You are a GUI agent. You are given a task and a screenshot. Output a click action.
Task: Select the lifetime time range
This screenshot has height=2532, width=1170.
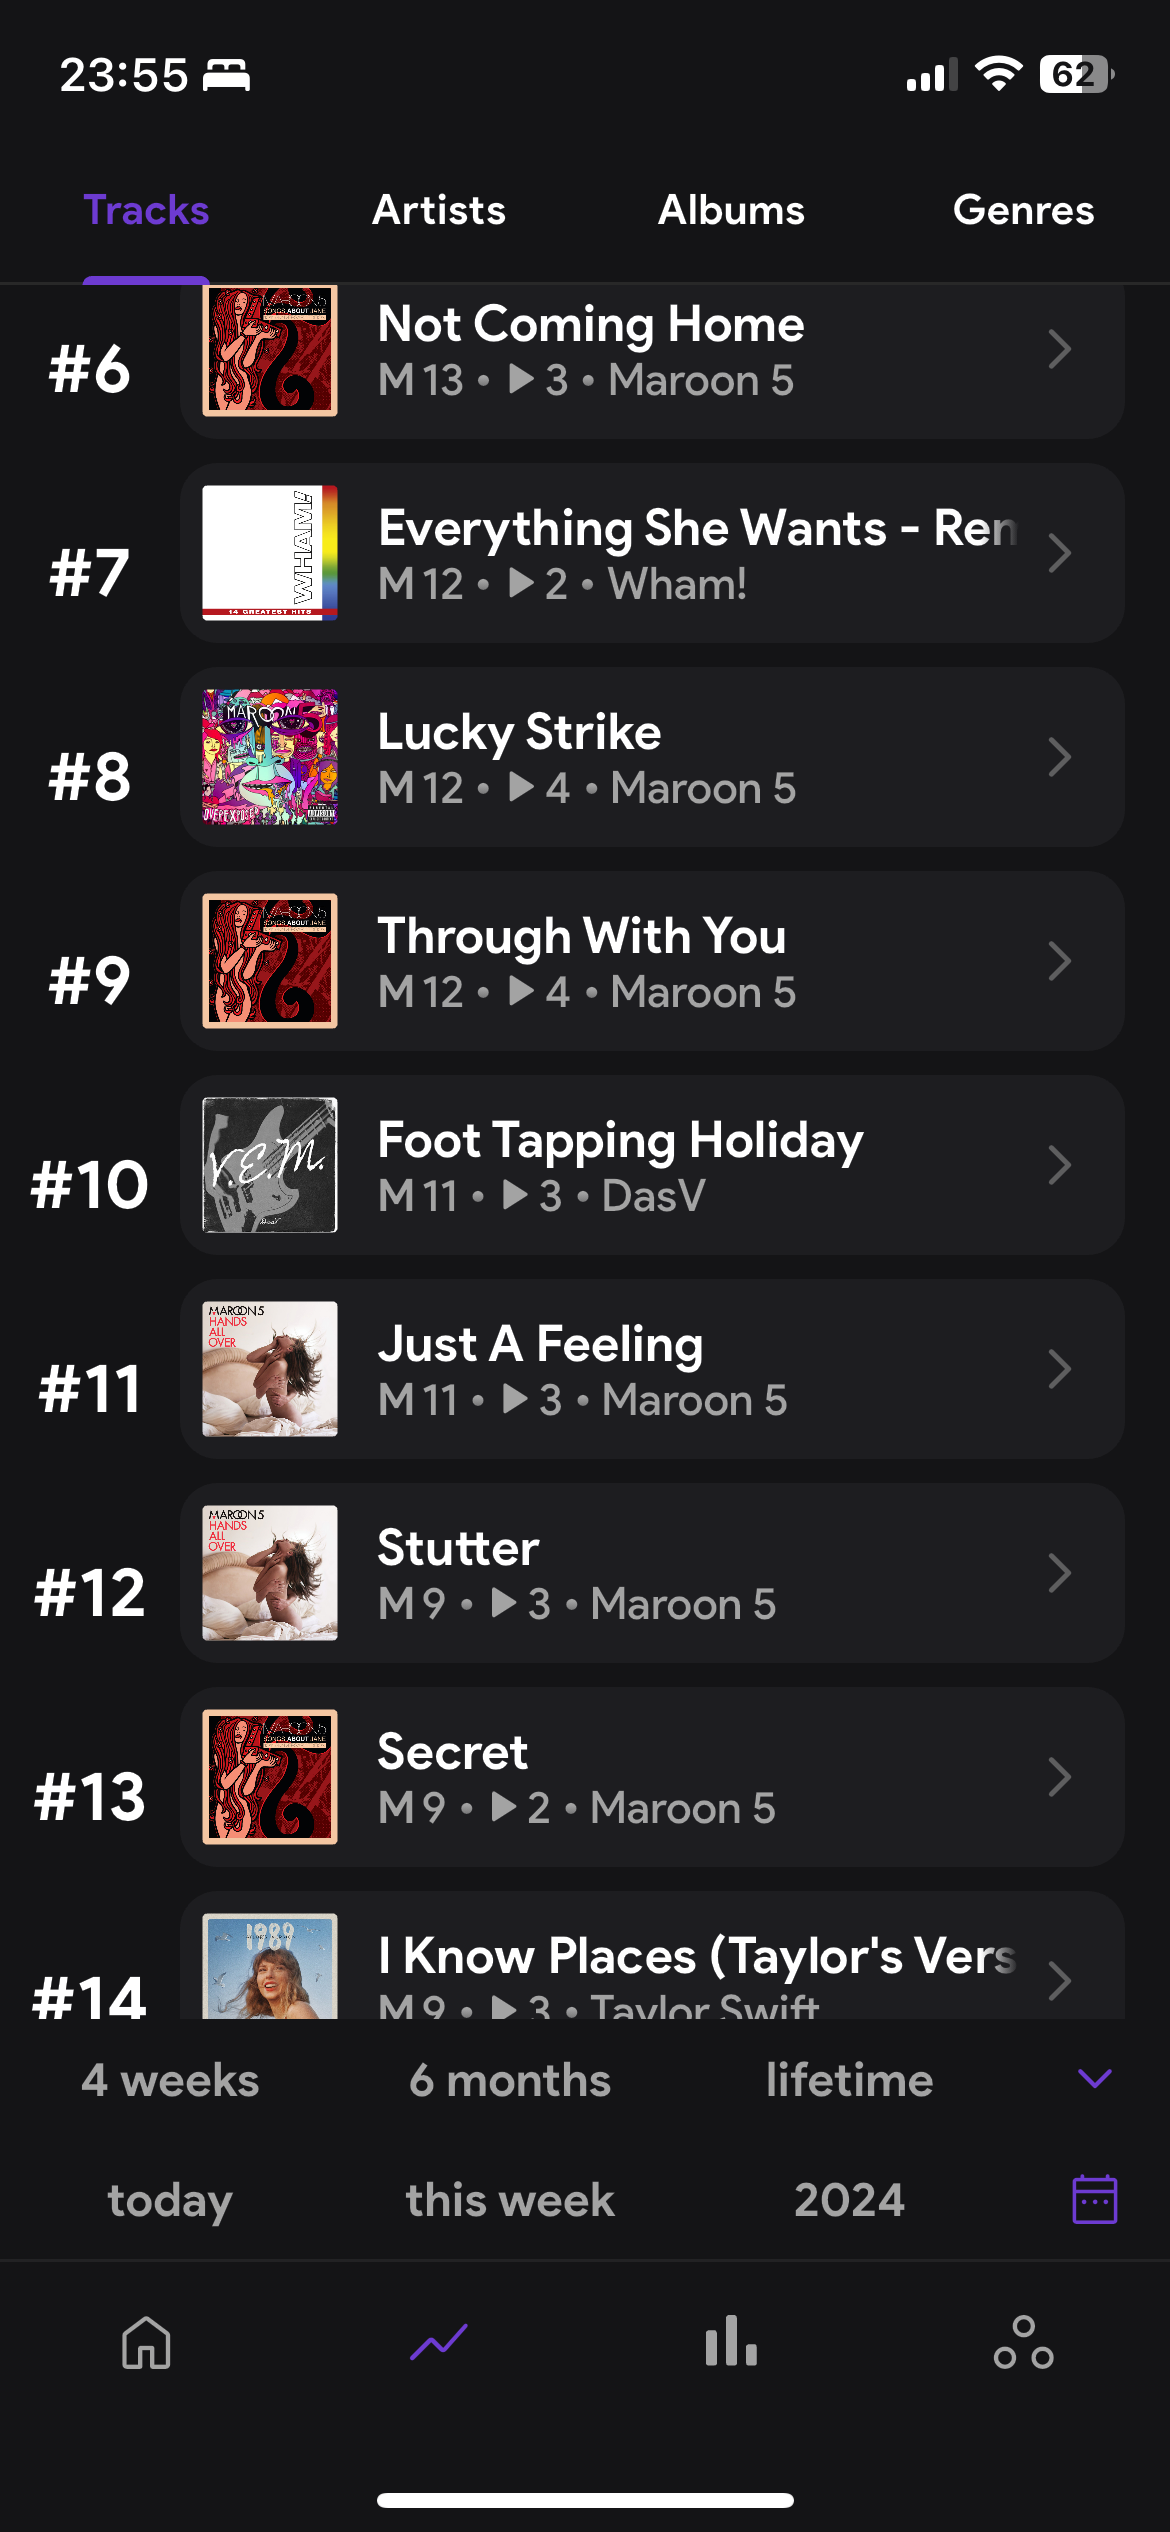point(849,2080)
